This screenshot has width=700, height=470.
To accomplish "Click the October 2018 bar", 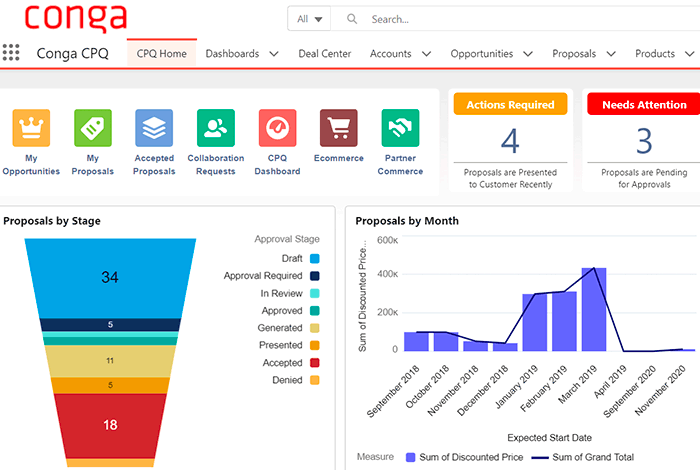I will pos(446,341).
